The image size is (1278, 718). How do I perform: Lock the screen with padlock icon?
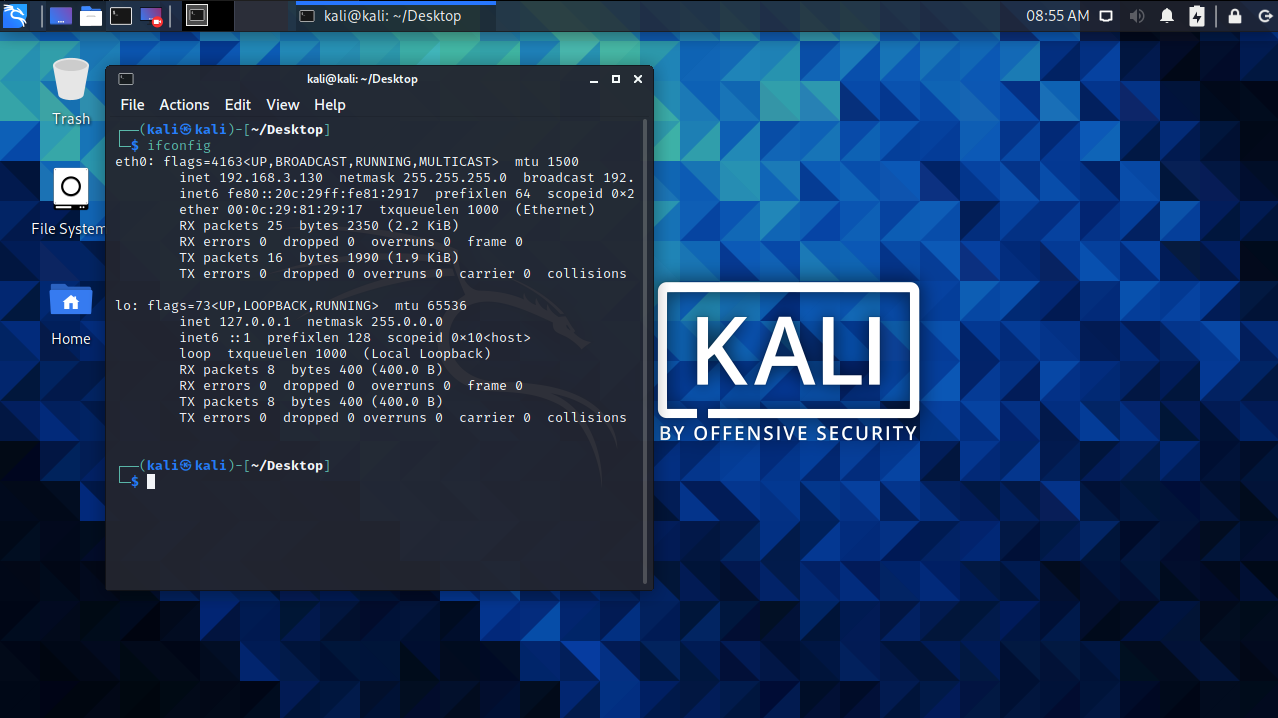click(x=1235, y=16)
